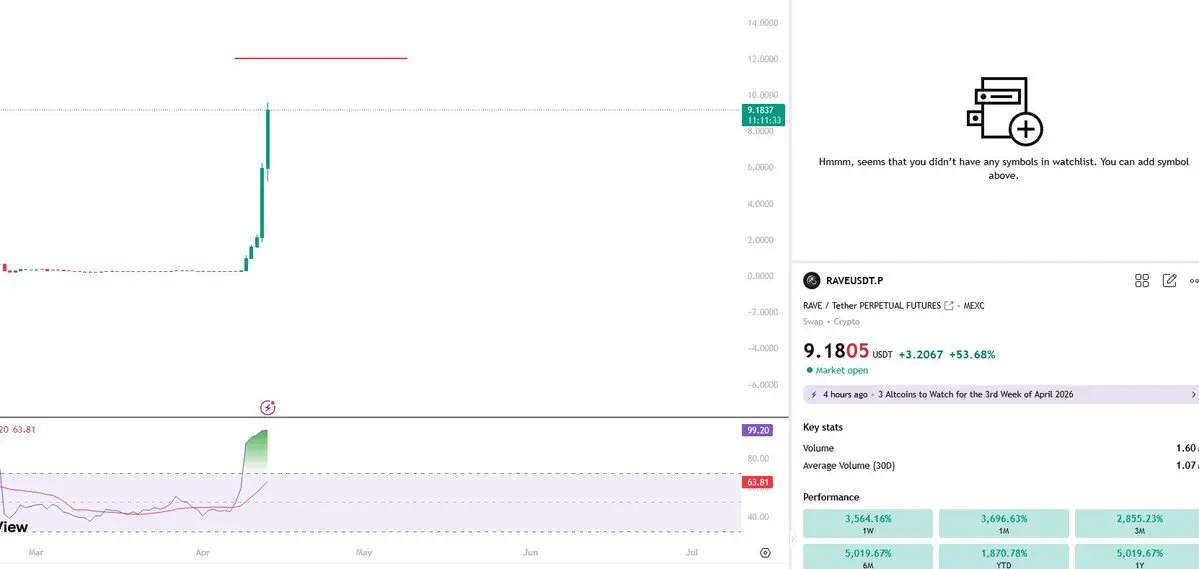Click 'RAVE / Tether PERPETUAL FUTURES' description
This screenshot has height=569, width=1199.
(x=872, y=306)
